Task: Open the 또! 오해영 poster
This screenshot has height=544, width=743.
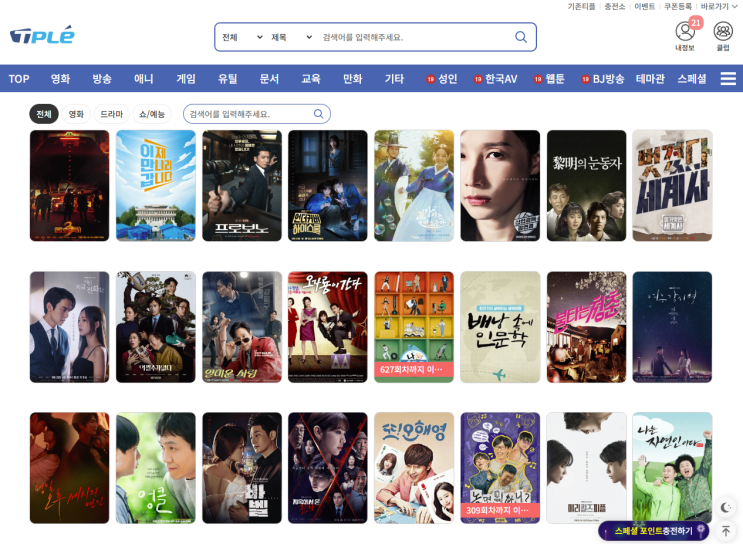Action: (x=414, y=468)
